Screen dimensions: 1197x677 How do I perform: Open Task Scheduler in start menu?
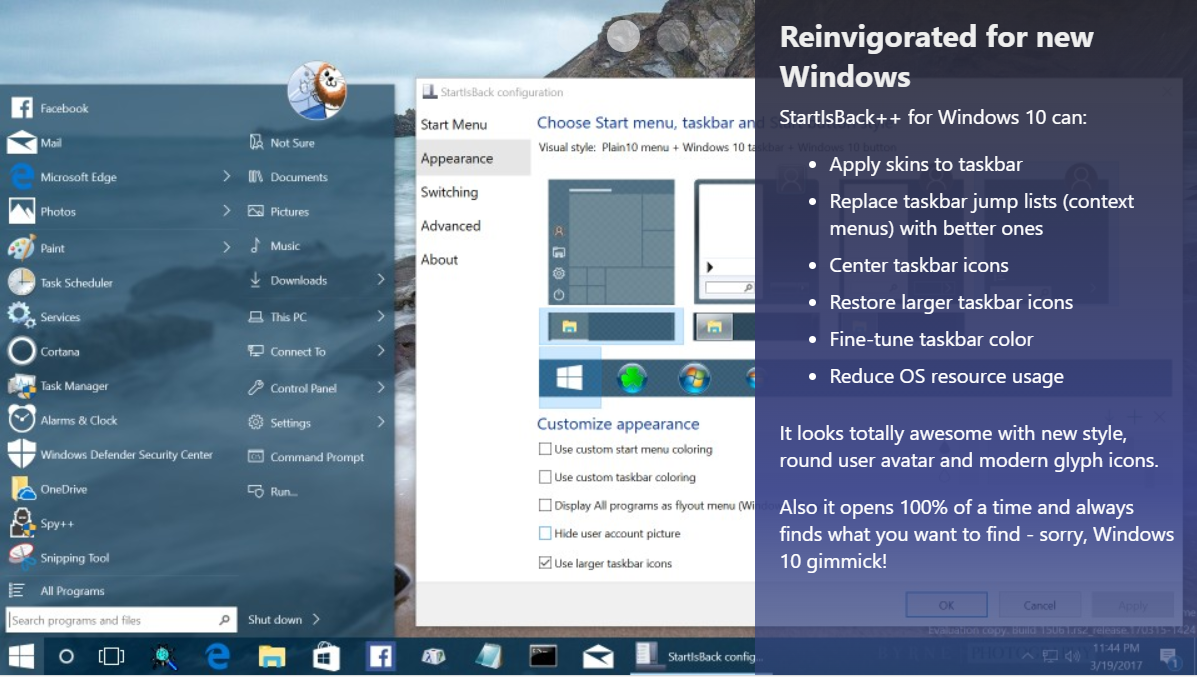pos(75,283)
